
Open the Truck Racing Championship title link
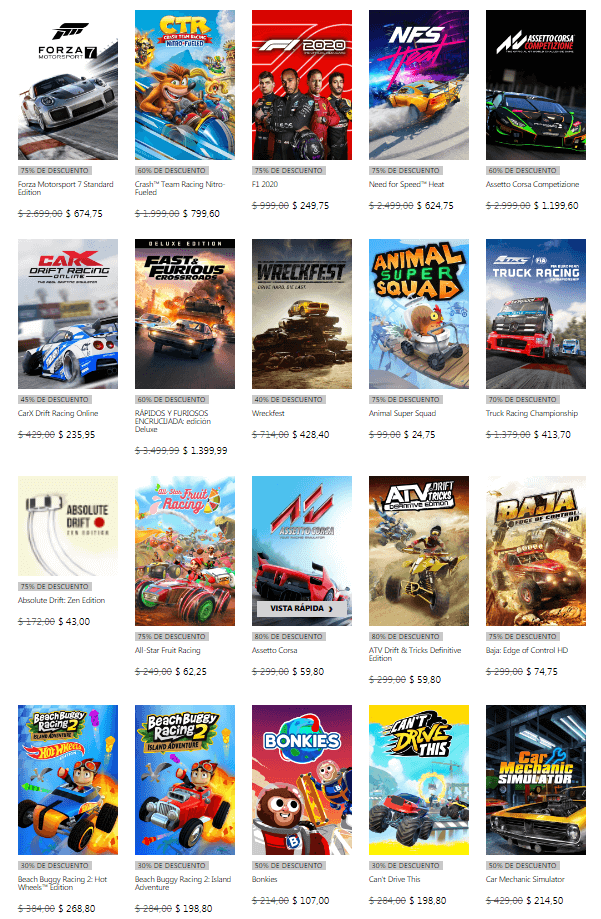click(x=532, y=413)
